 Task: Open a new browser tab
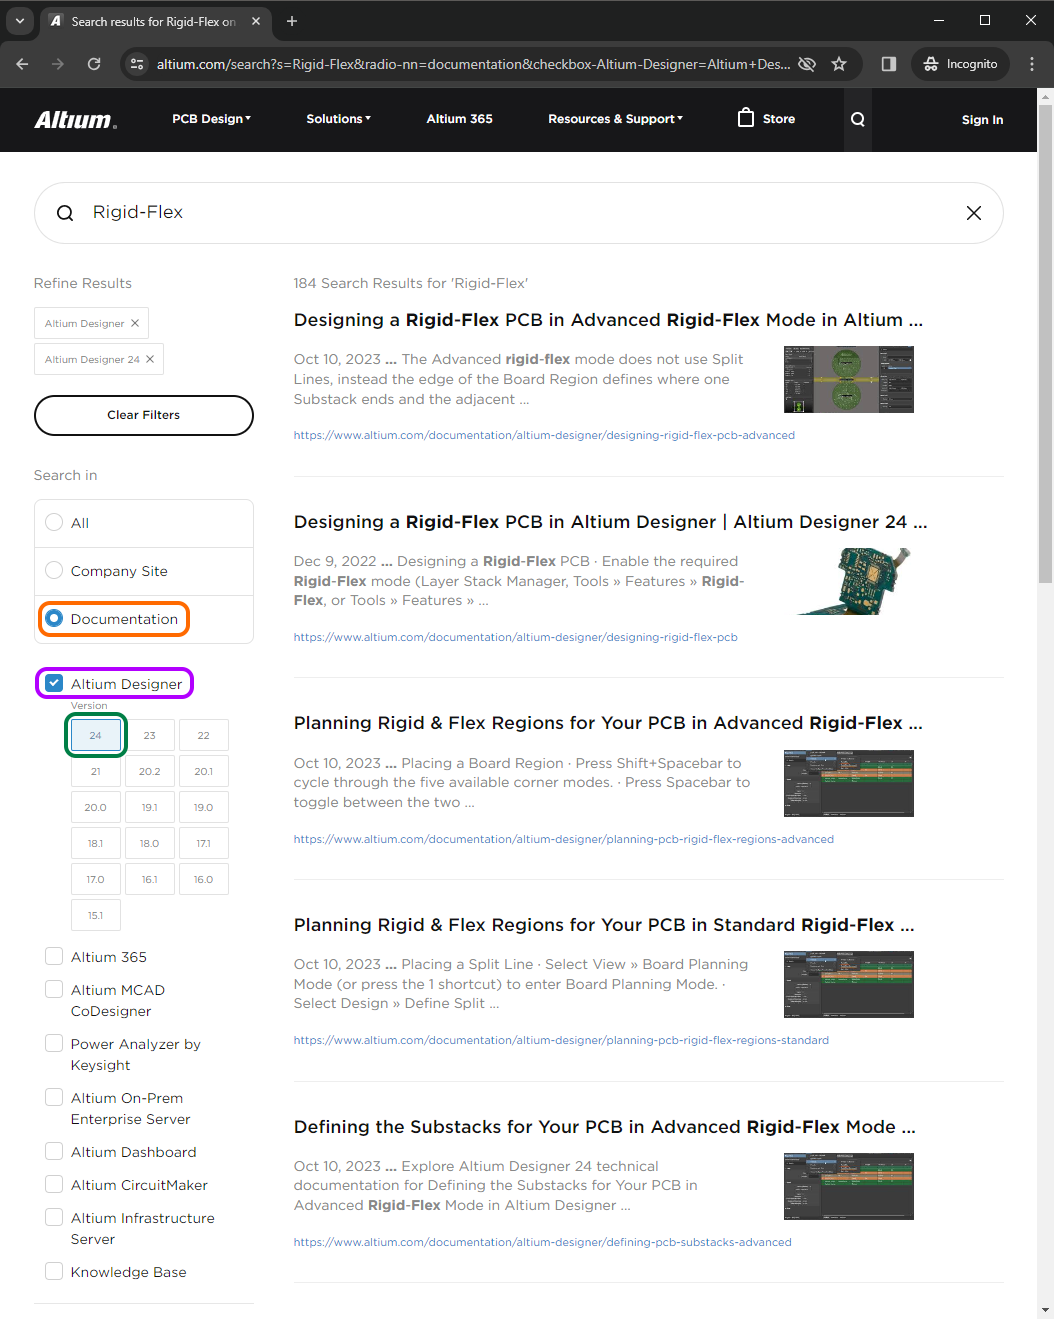292,21
